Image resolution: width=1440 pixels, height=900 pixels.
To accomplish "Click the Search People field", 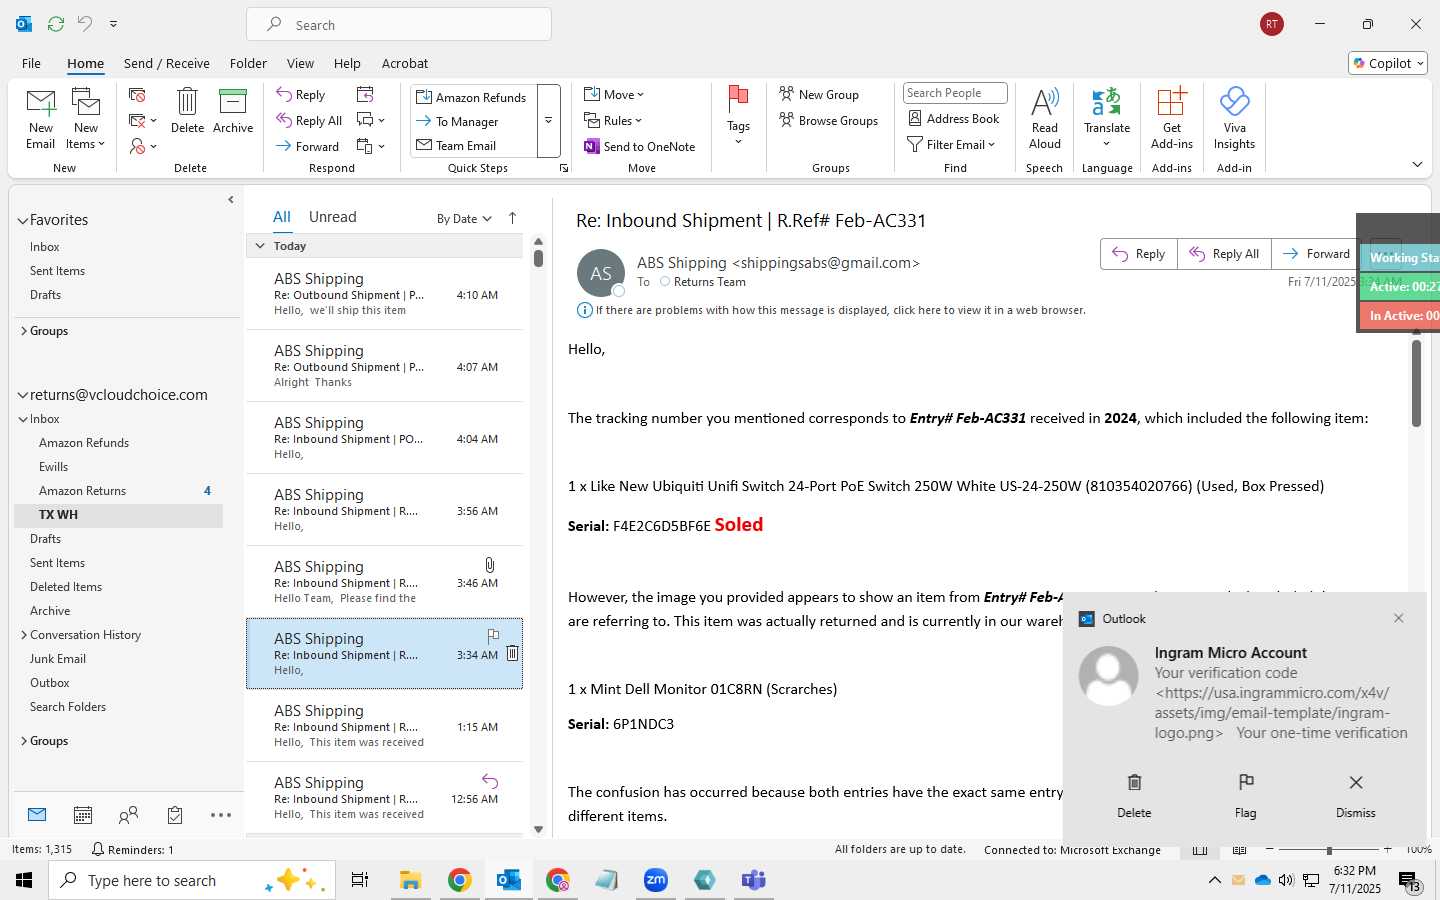I will click(x=955, y=93).
